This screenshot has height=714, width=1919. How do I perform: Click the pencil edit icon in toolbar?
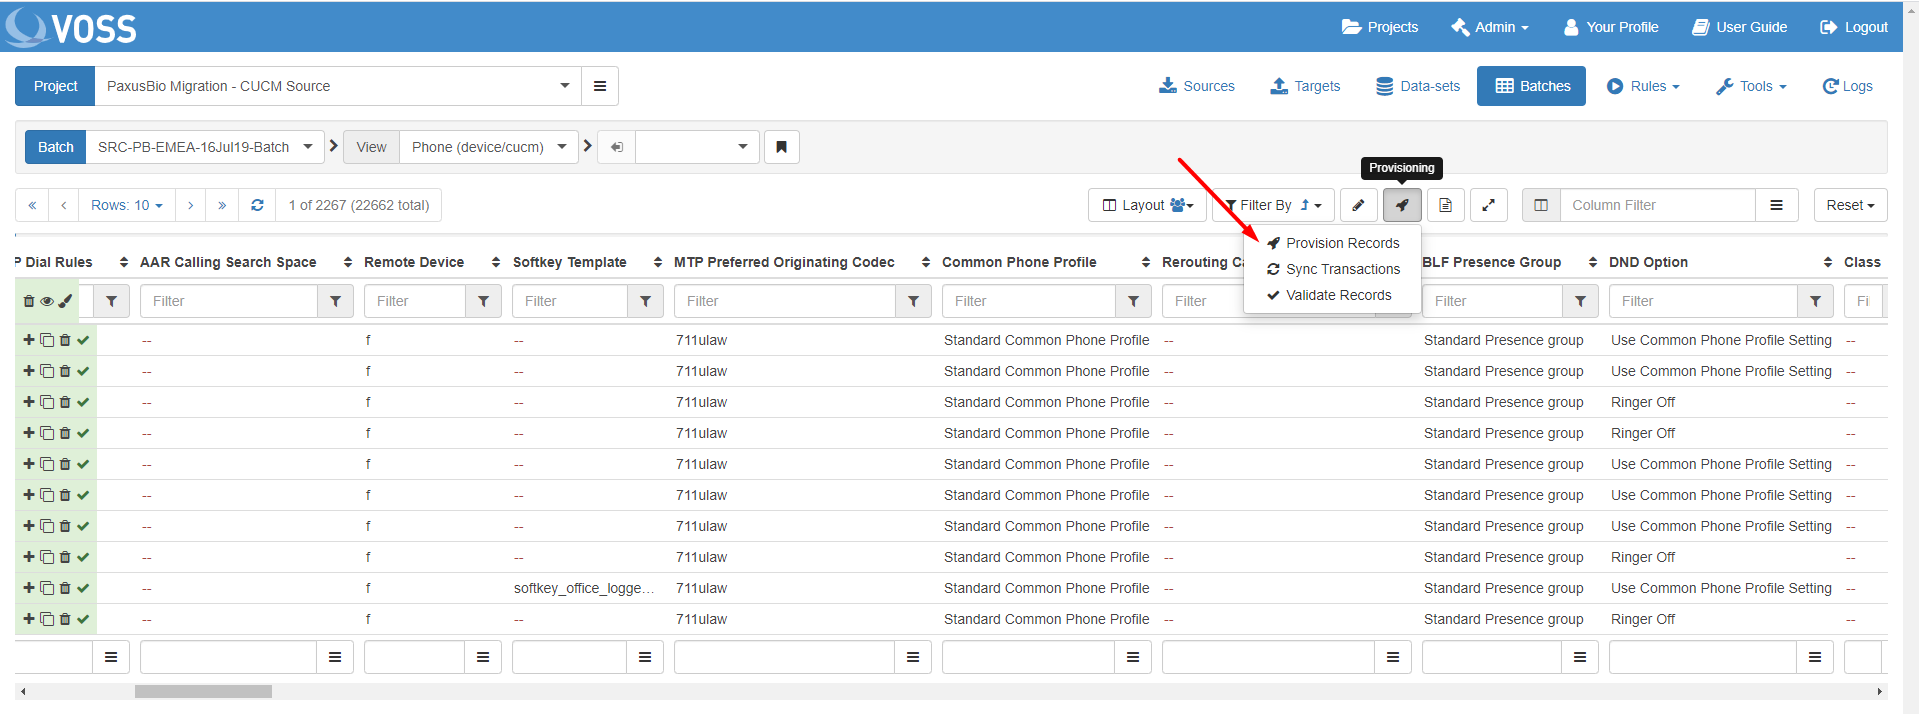1358,205
